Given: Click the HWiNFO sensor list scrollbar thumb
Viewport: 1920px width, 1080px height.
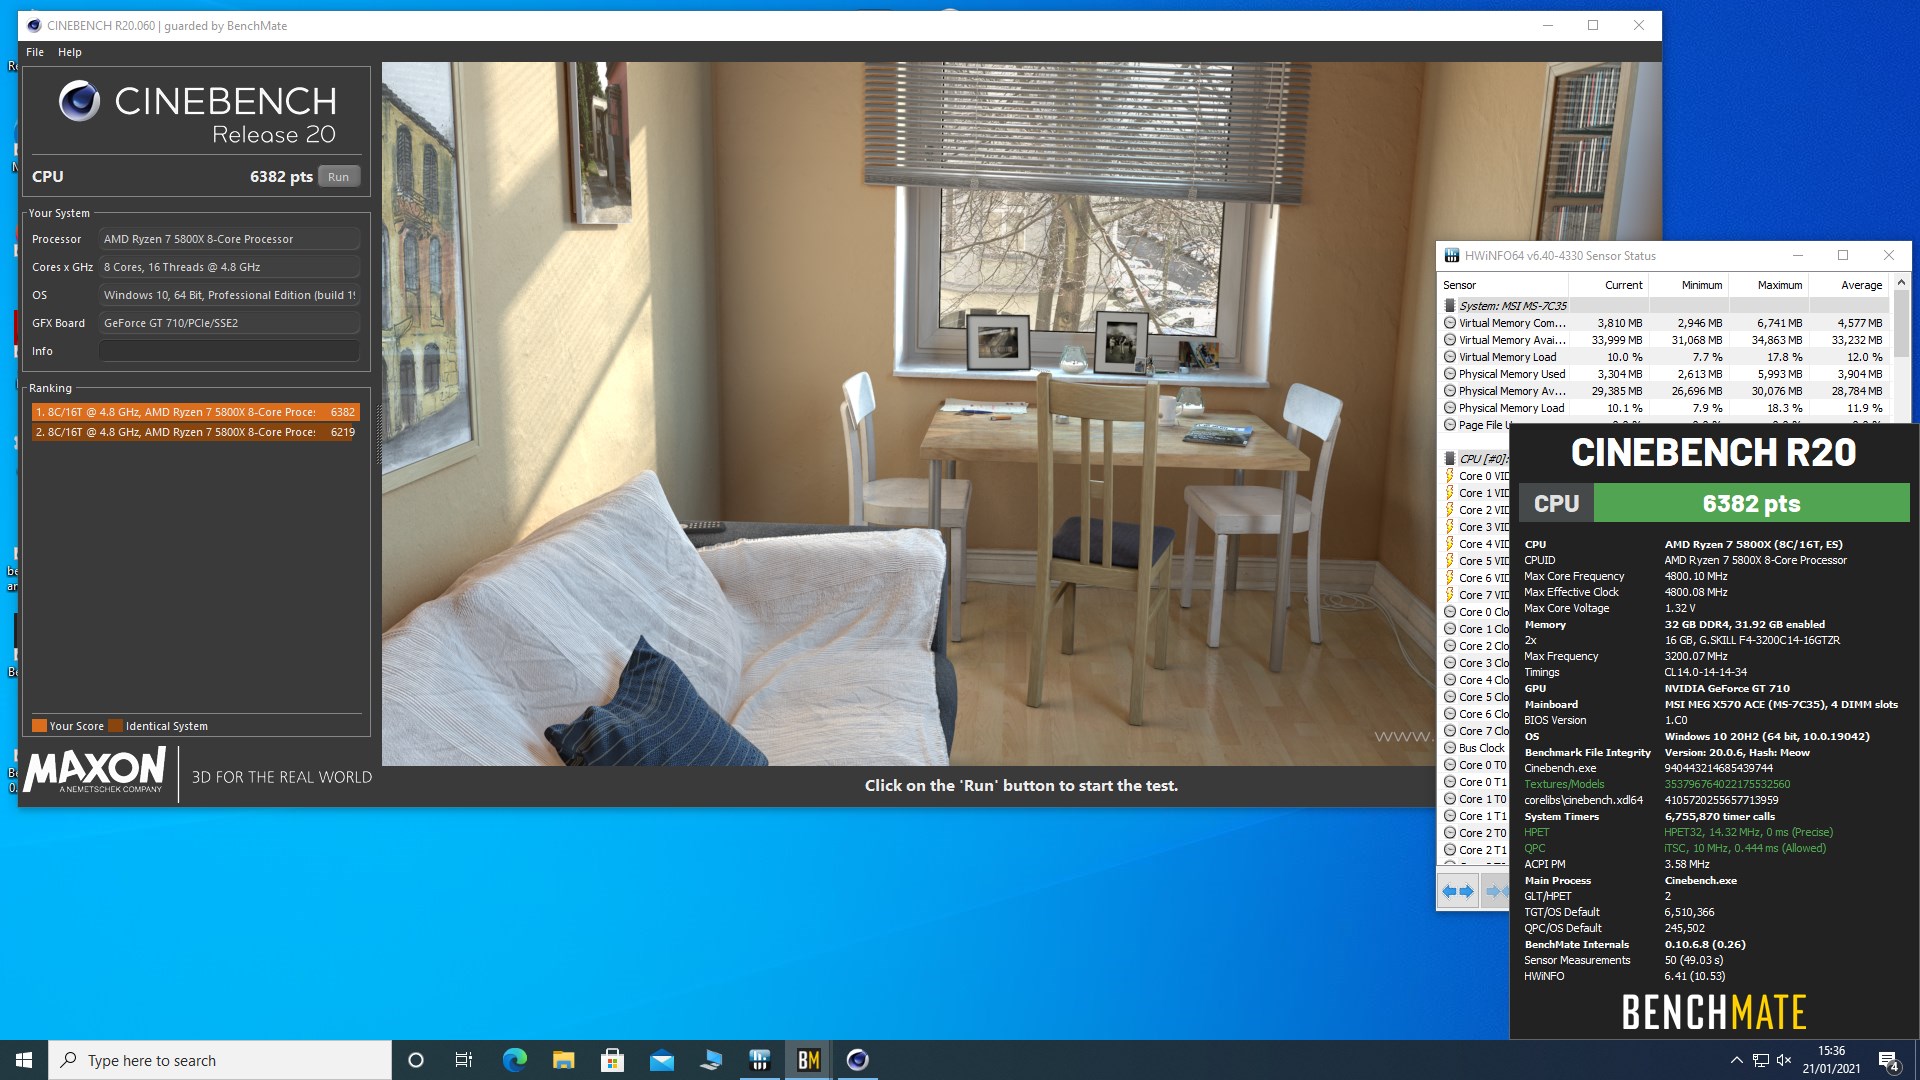Looking at the screenshot, I should pos(1901,322).
